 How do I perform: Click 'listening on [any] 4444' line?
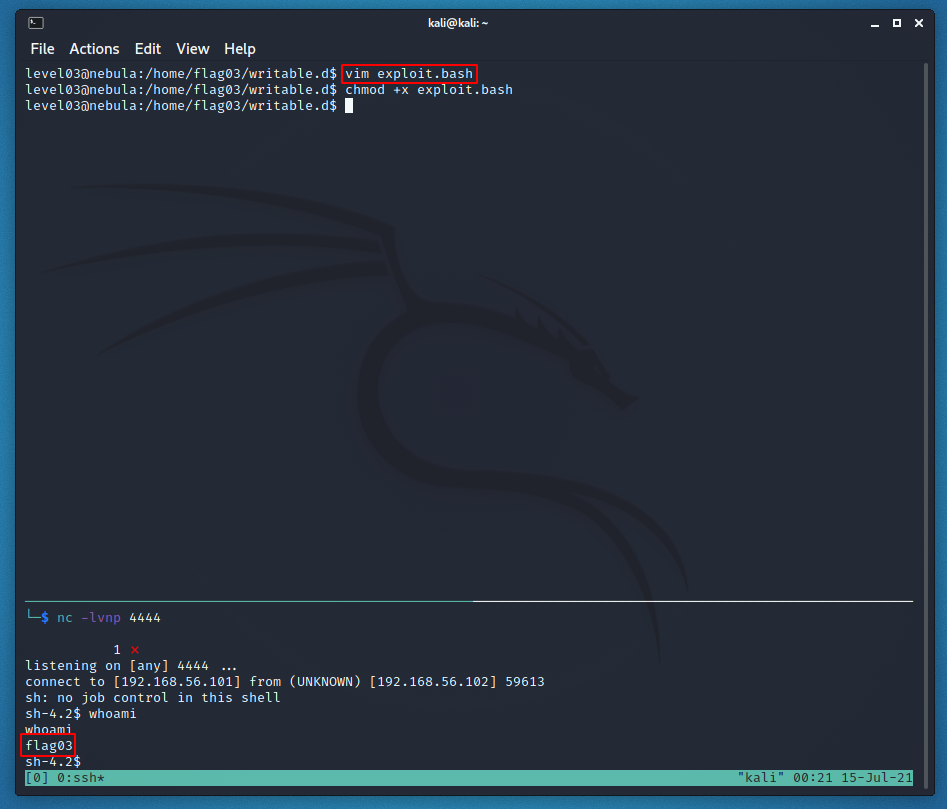click(x=131, y=666)
